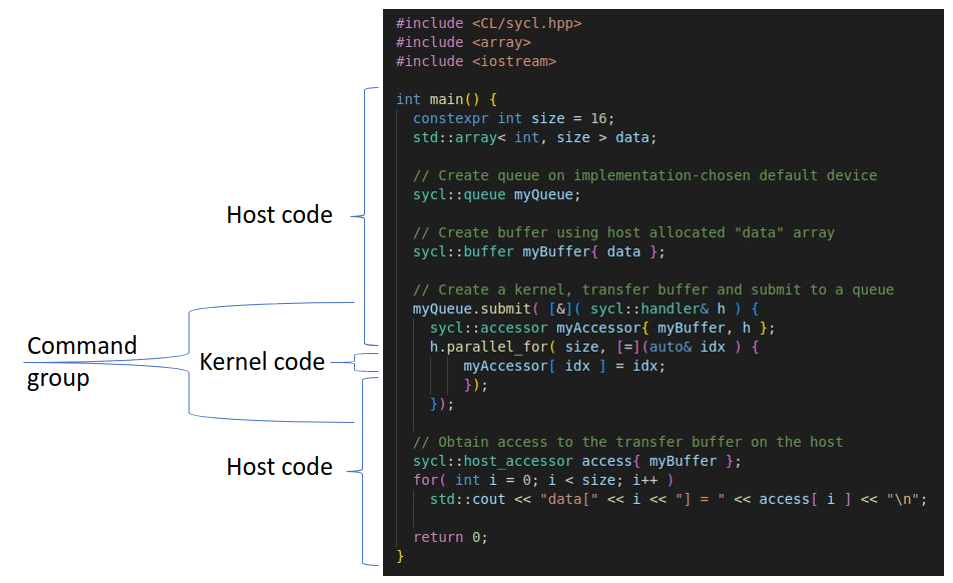The height and width of the screenshot is (583, 953).
Task: Click the upper "Host code" label
Action: point(279,215)
